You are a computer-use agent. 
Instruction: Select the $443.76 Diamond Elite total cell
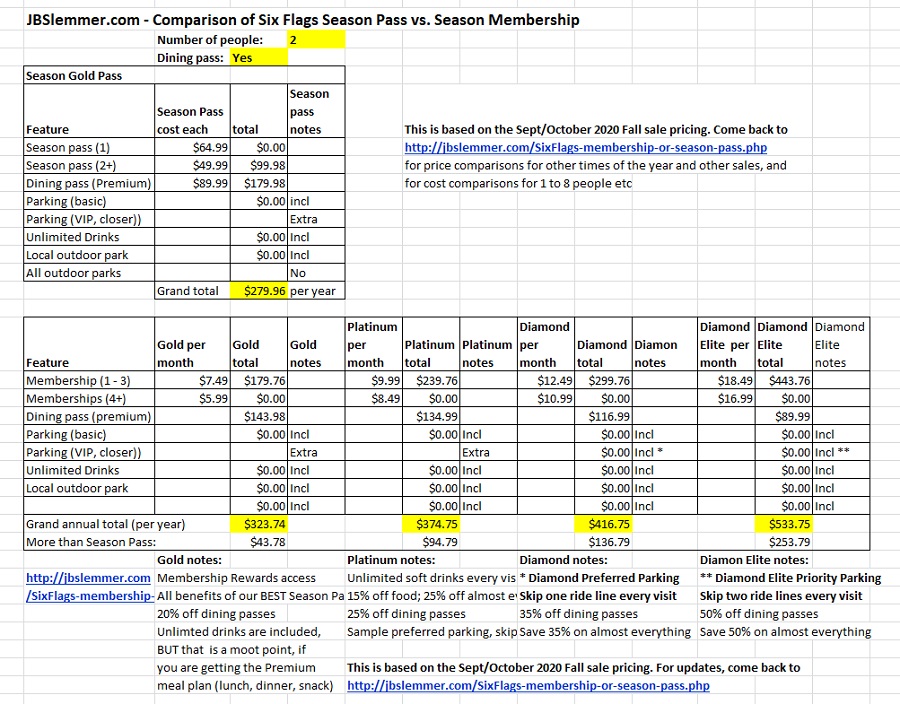point(783,380)
